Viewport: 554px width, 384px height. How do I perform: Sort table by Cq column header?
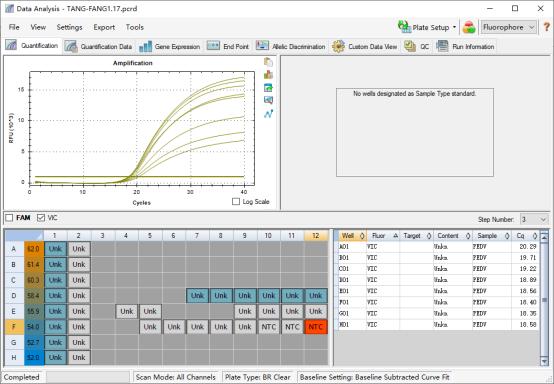point(525,236)
